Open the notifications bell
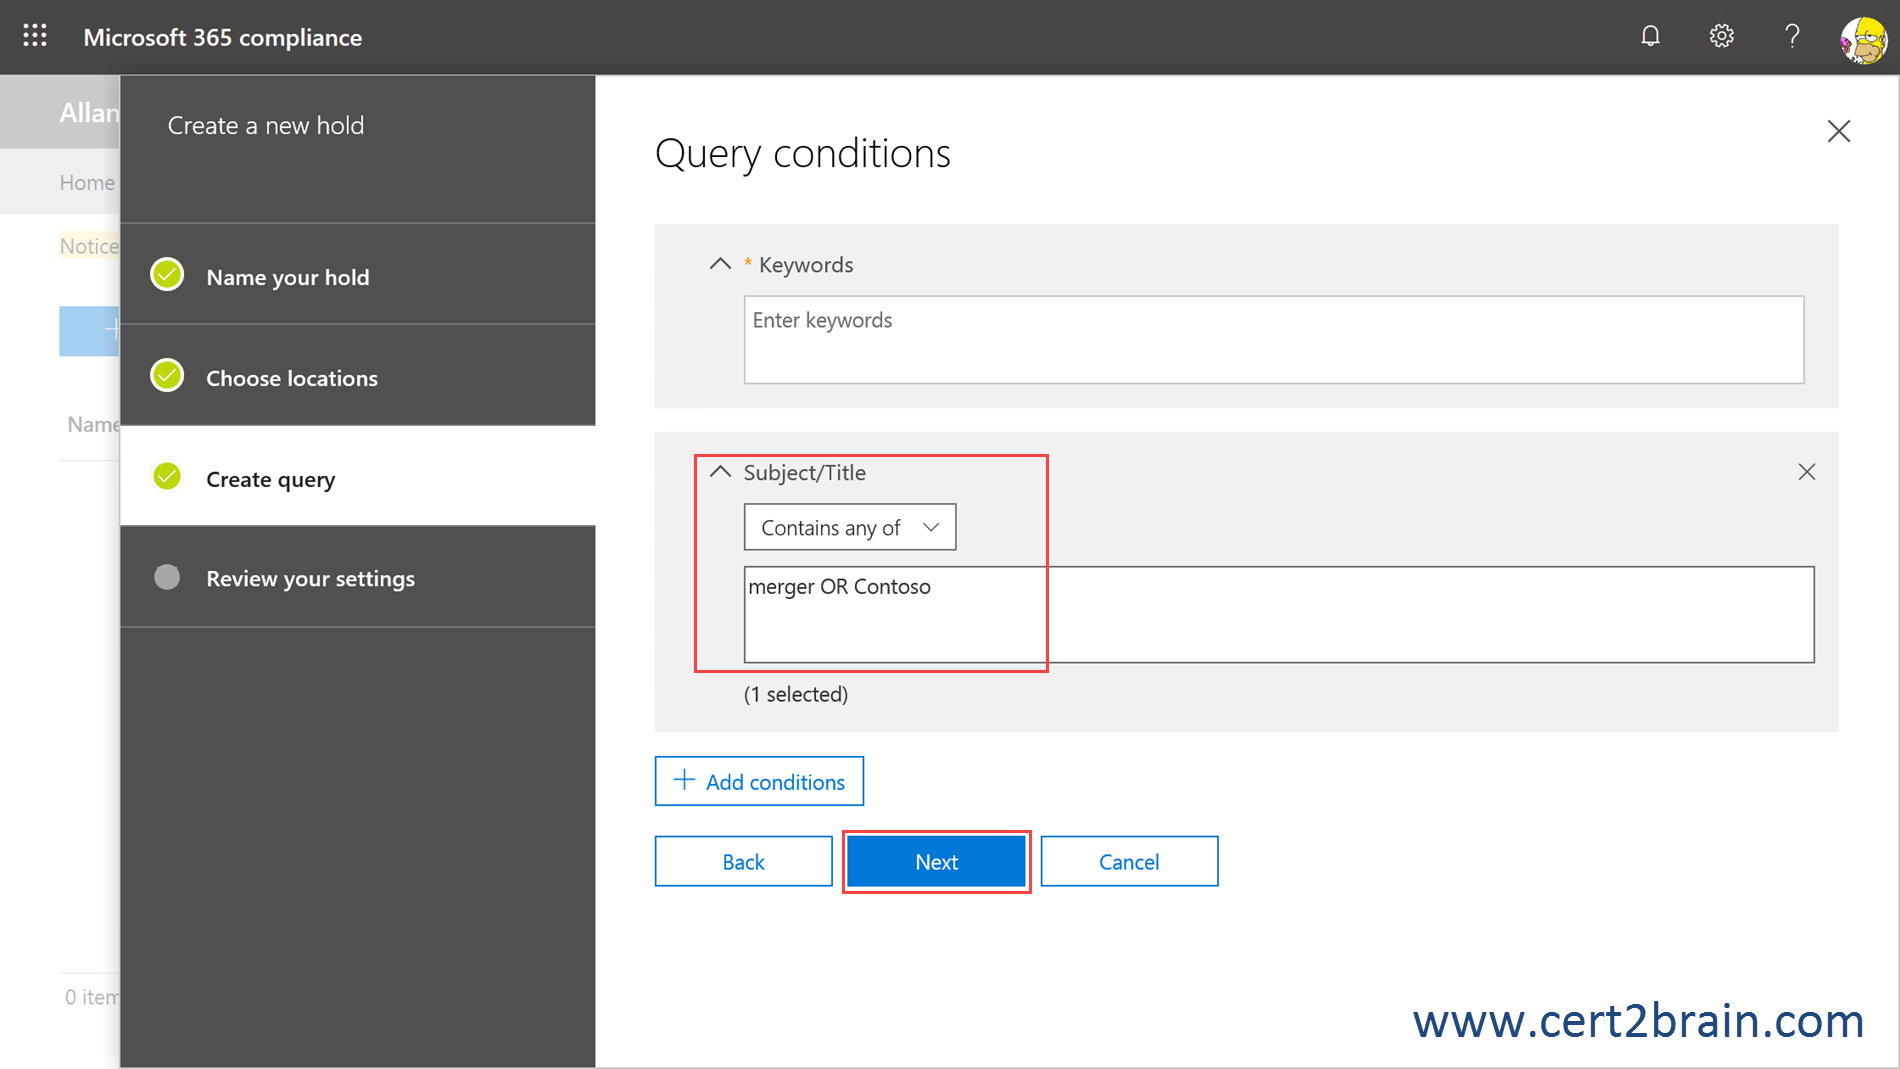The height and width of the screenshot is (1069, 1900). pos(1650,37)
